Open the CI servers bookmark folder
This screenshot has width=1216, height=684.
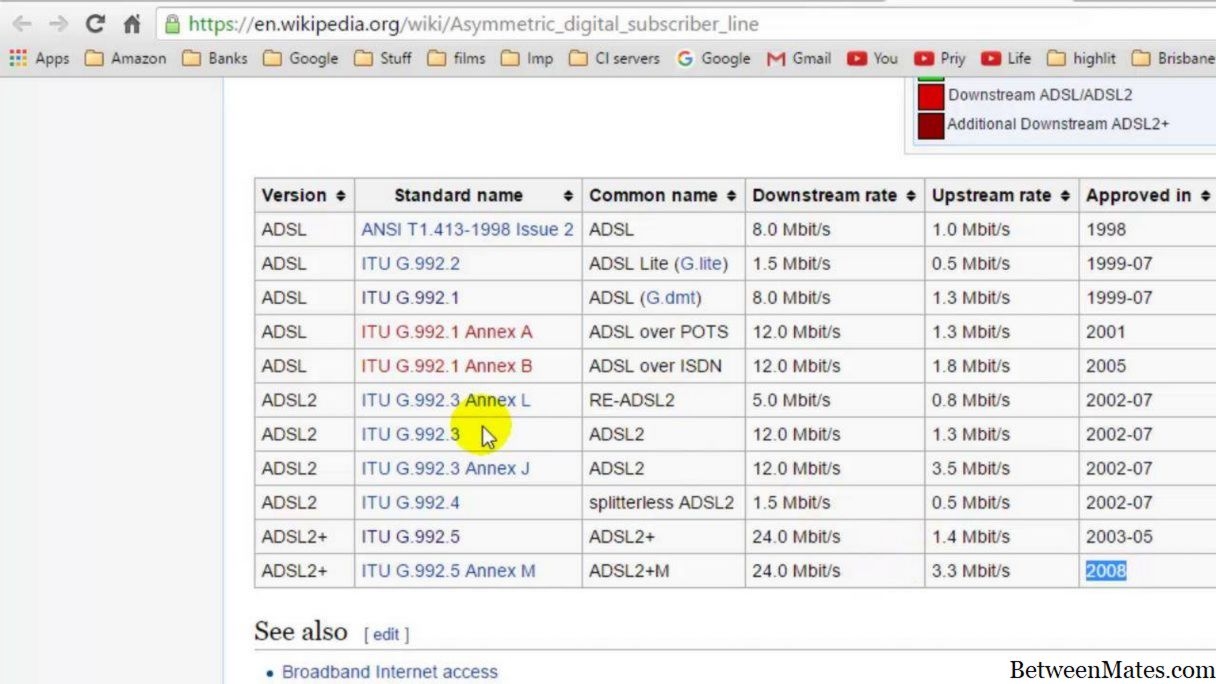coord(614,59)
